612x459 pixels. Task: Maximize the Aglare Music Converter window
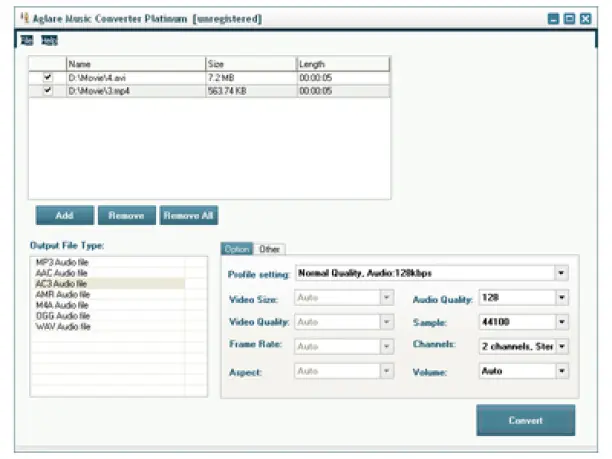coord(569,18)
